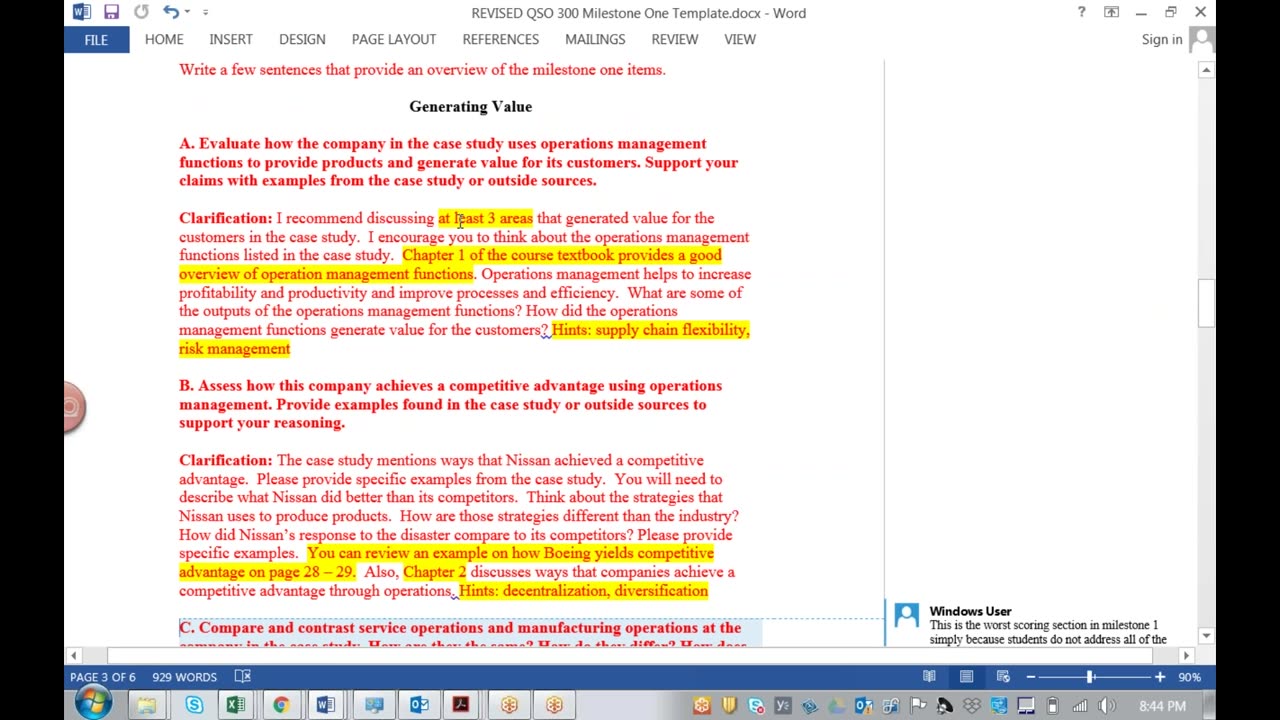Click the PAGE 3 OF 6 status indicator
The image size is (1280, 720).
(x=103, y=677)
